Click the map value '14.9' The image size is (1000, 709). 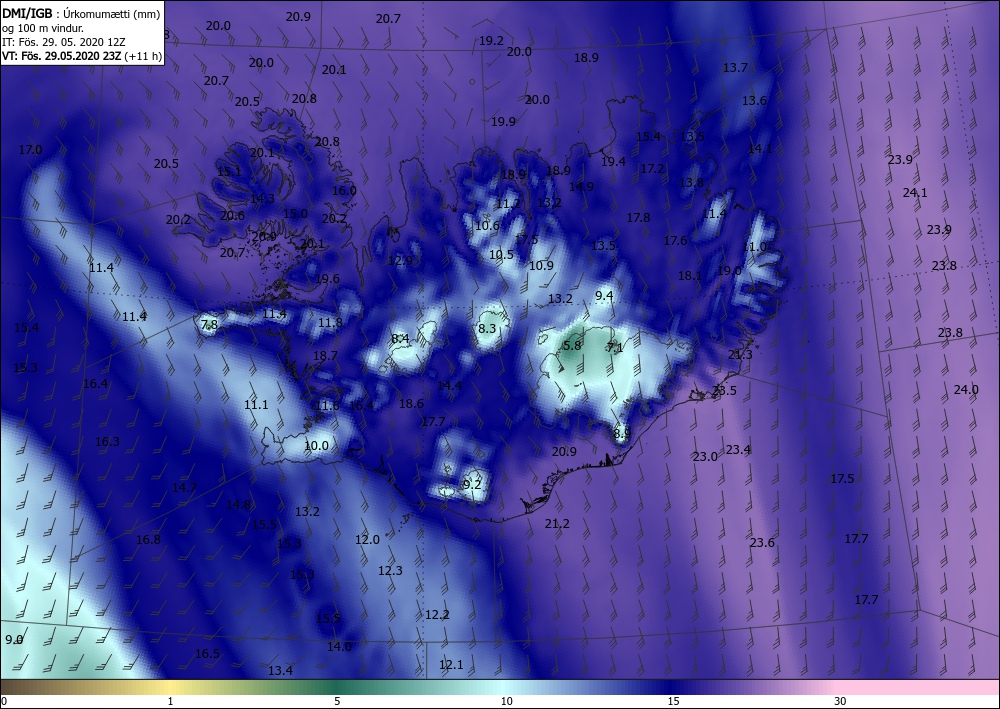tap(581, 187)
